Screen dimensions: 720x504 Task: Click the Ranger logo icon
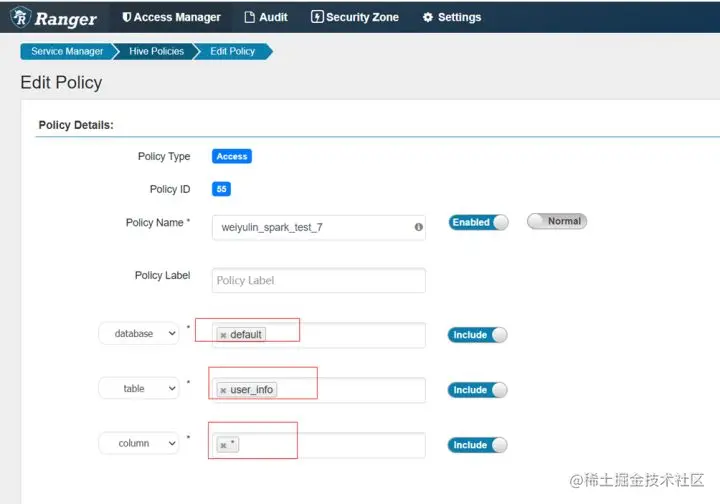tap(21, 17)
